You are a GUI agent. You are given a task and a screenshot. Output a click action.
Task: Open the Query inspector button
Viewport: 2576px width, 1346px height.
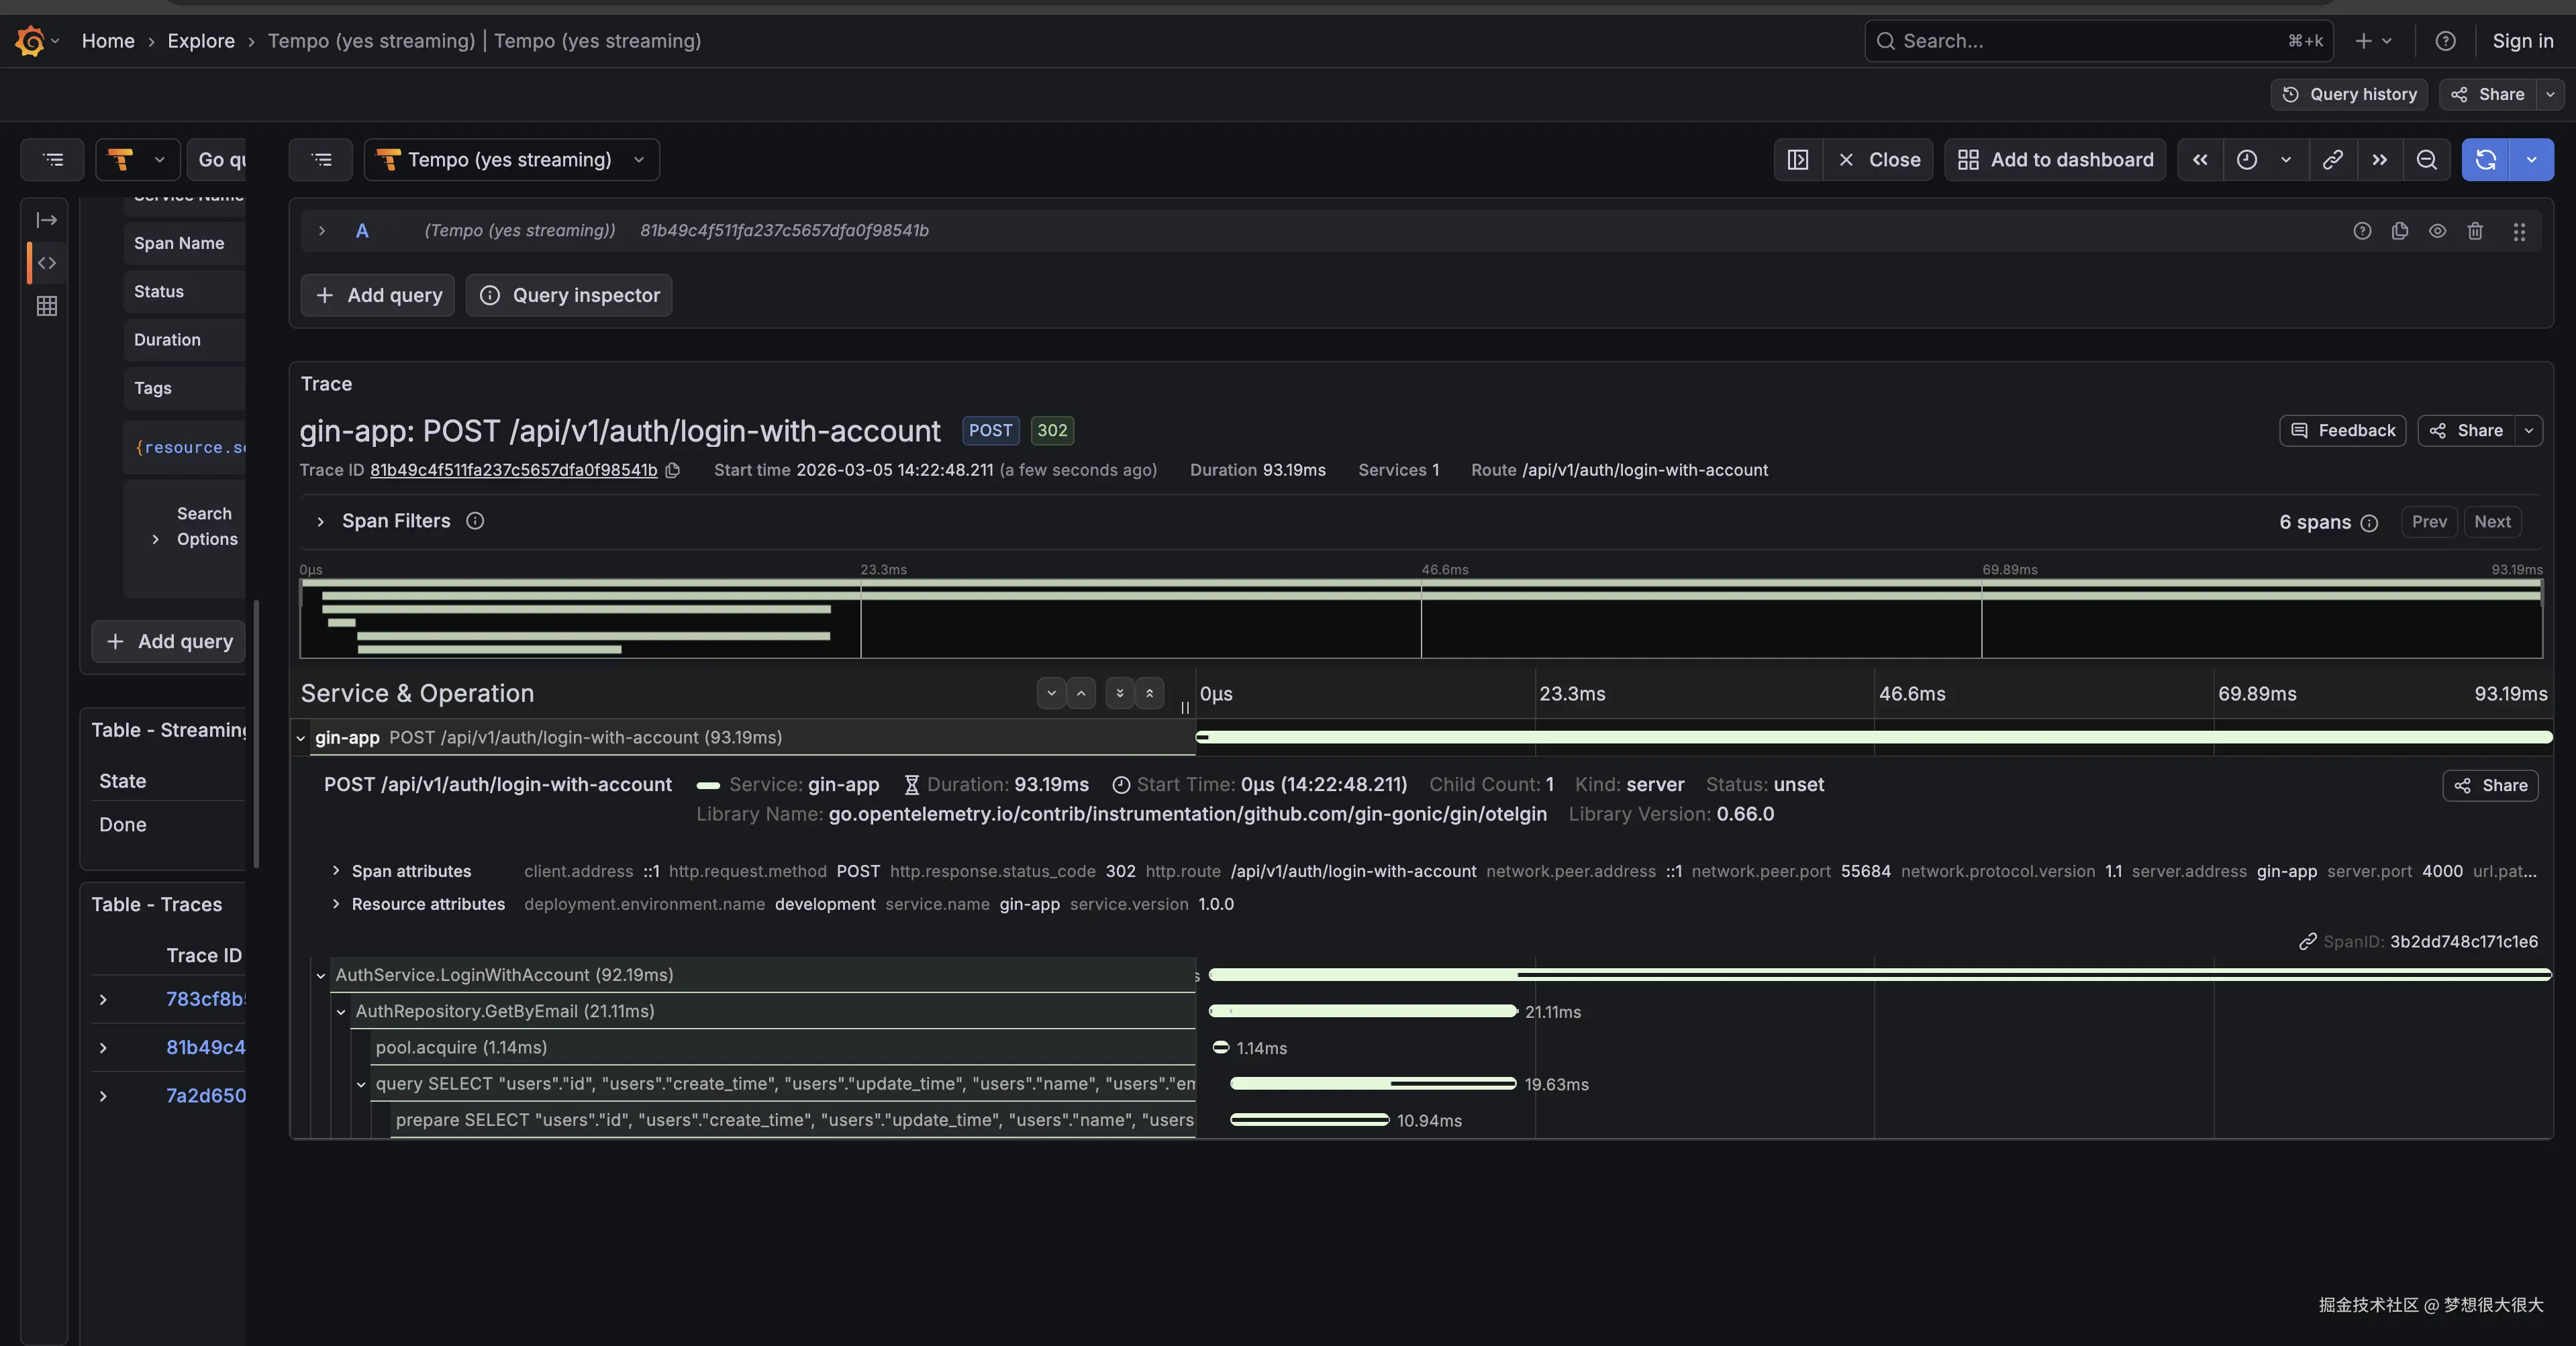tap(569, 295)
